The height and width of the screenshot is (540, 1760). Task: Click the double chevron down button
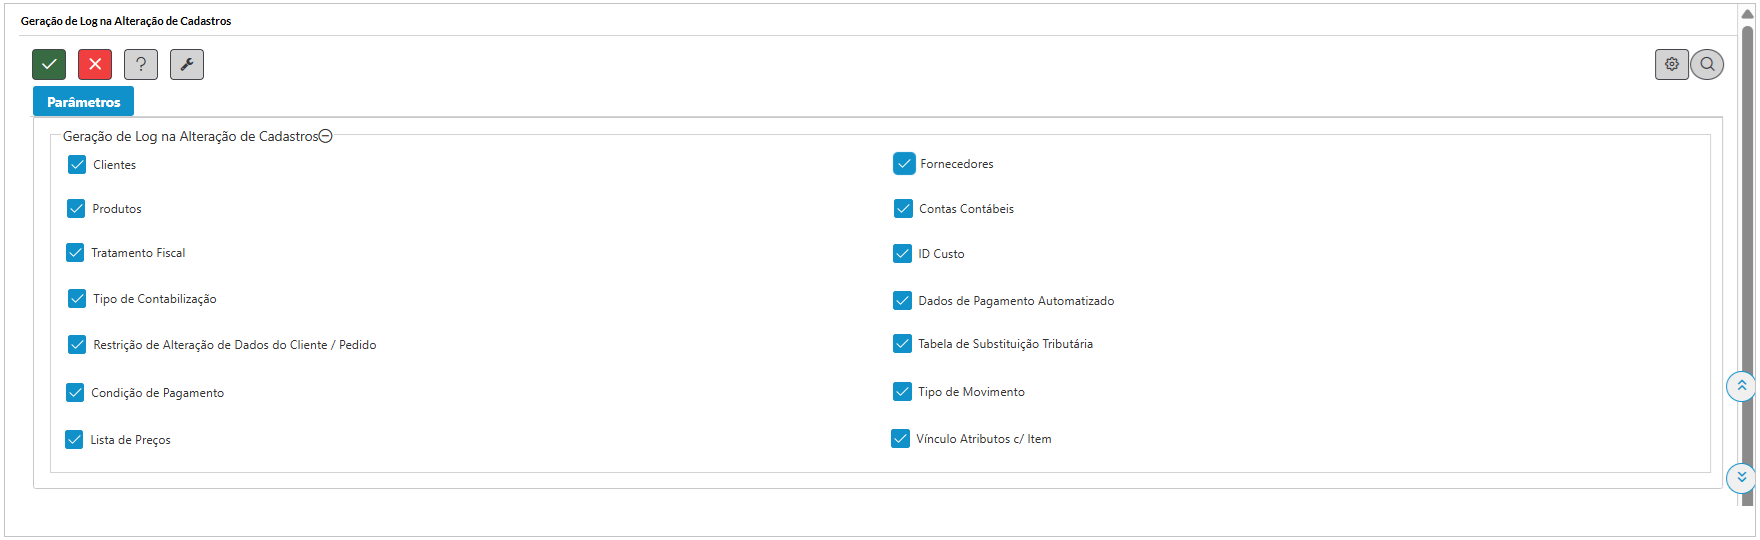(x=1741, y=477)
